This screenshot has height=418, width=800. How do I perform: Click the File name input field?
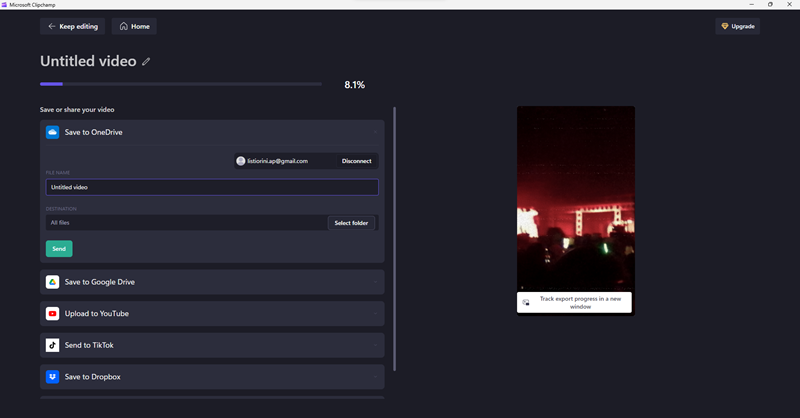point(212,187)
